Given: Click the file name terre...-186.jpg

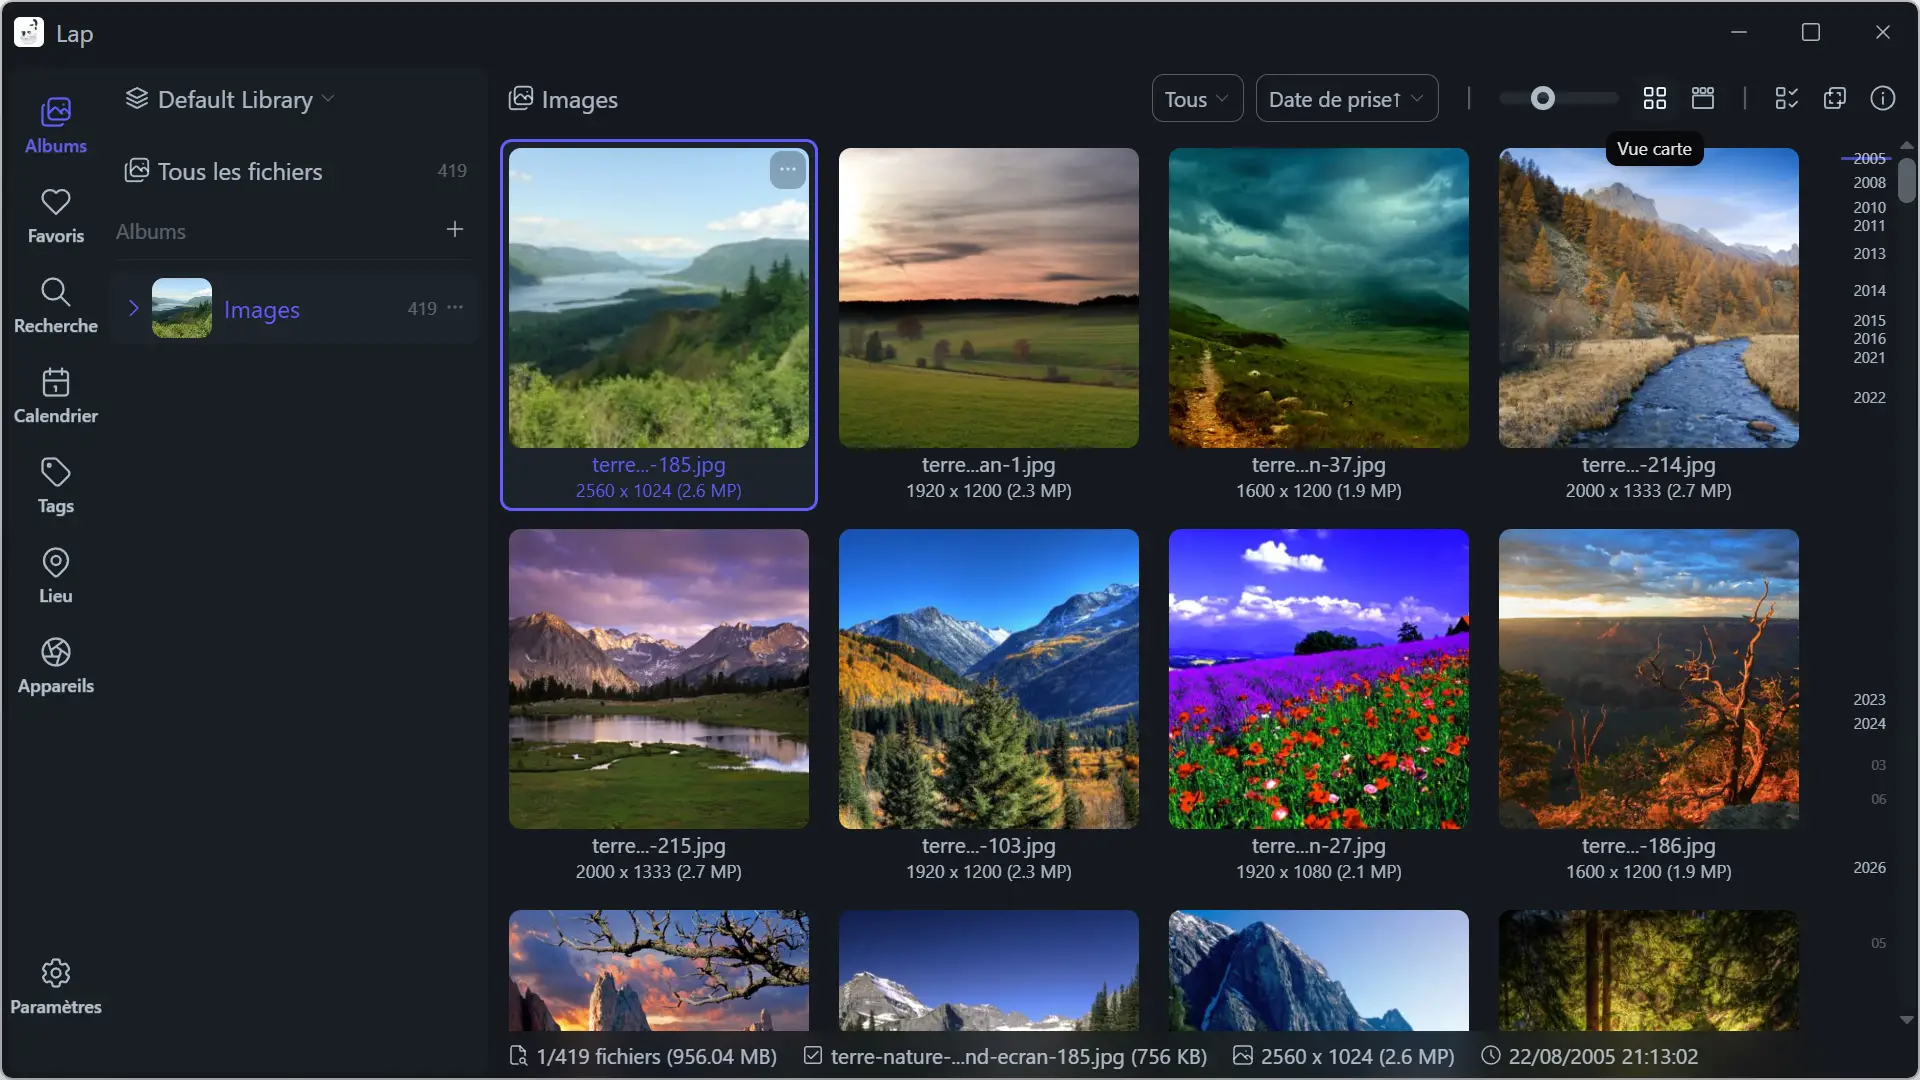Looking at the screenshot, I should click(x=1648, y=846).
